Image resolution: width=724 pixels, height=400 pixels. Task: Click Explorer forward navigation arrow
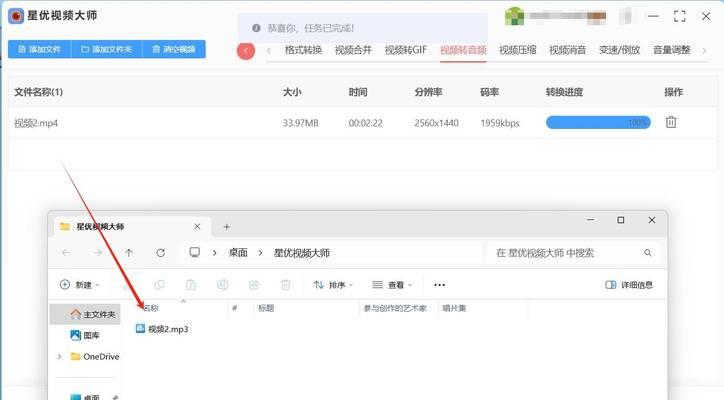pos(97,253)
